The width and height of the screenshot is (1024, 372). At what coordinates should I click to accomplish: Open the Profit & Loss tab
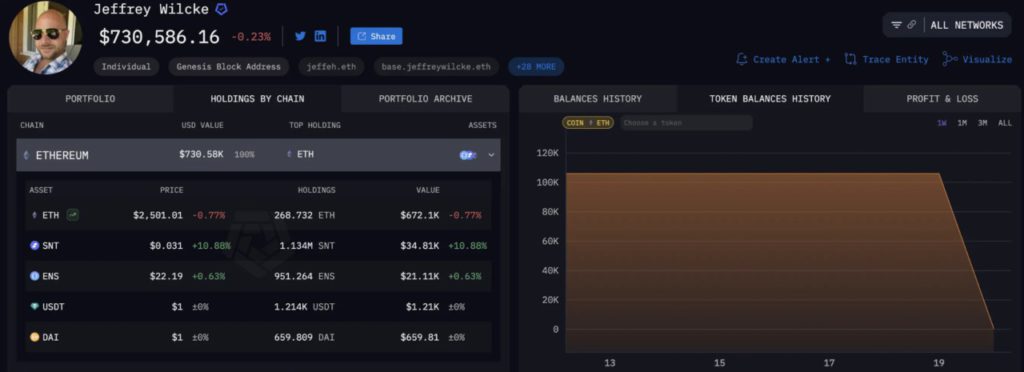tap(942, 99)
